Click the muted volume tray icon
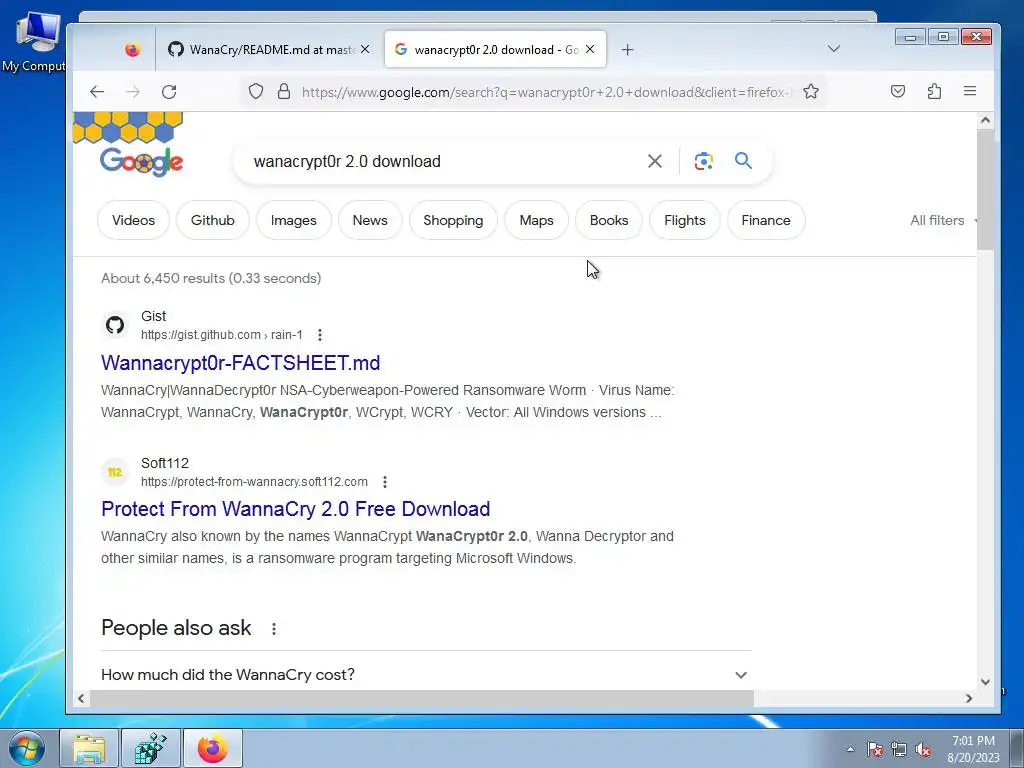The height and width of the screenshot is (768, 1024). (923, 749)
